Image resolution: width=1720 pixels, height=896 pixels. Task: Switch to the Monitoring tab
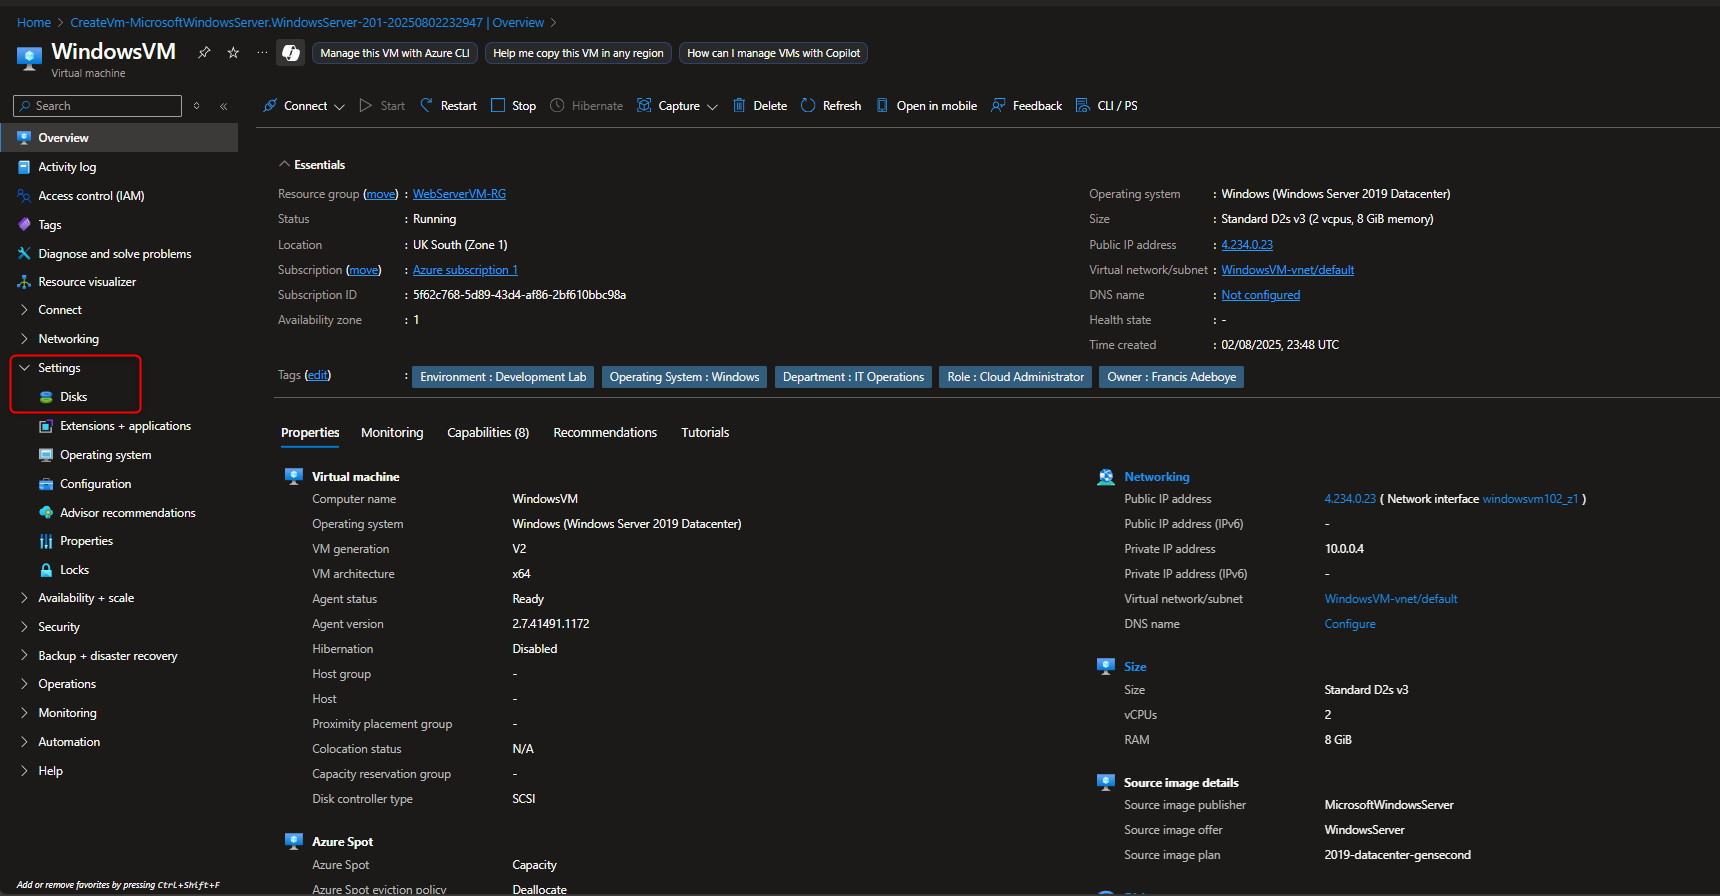(392, 433)
